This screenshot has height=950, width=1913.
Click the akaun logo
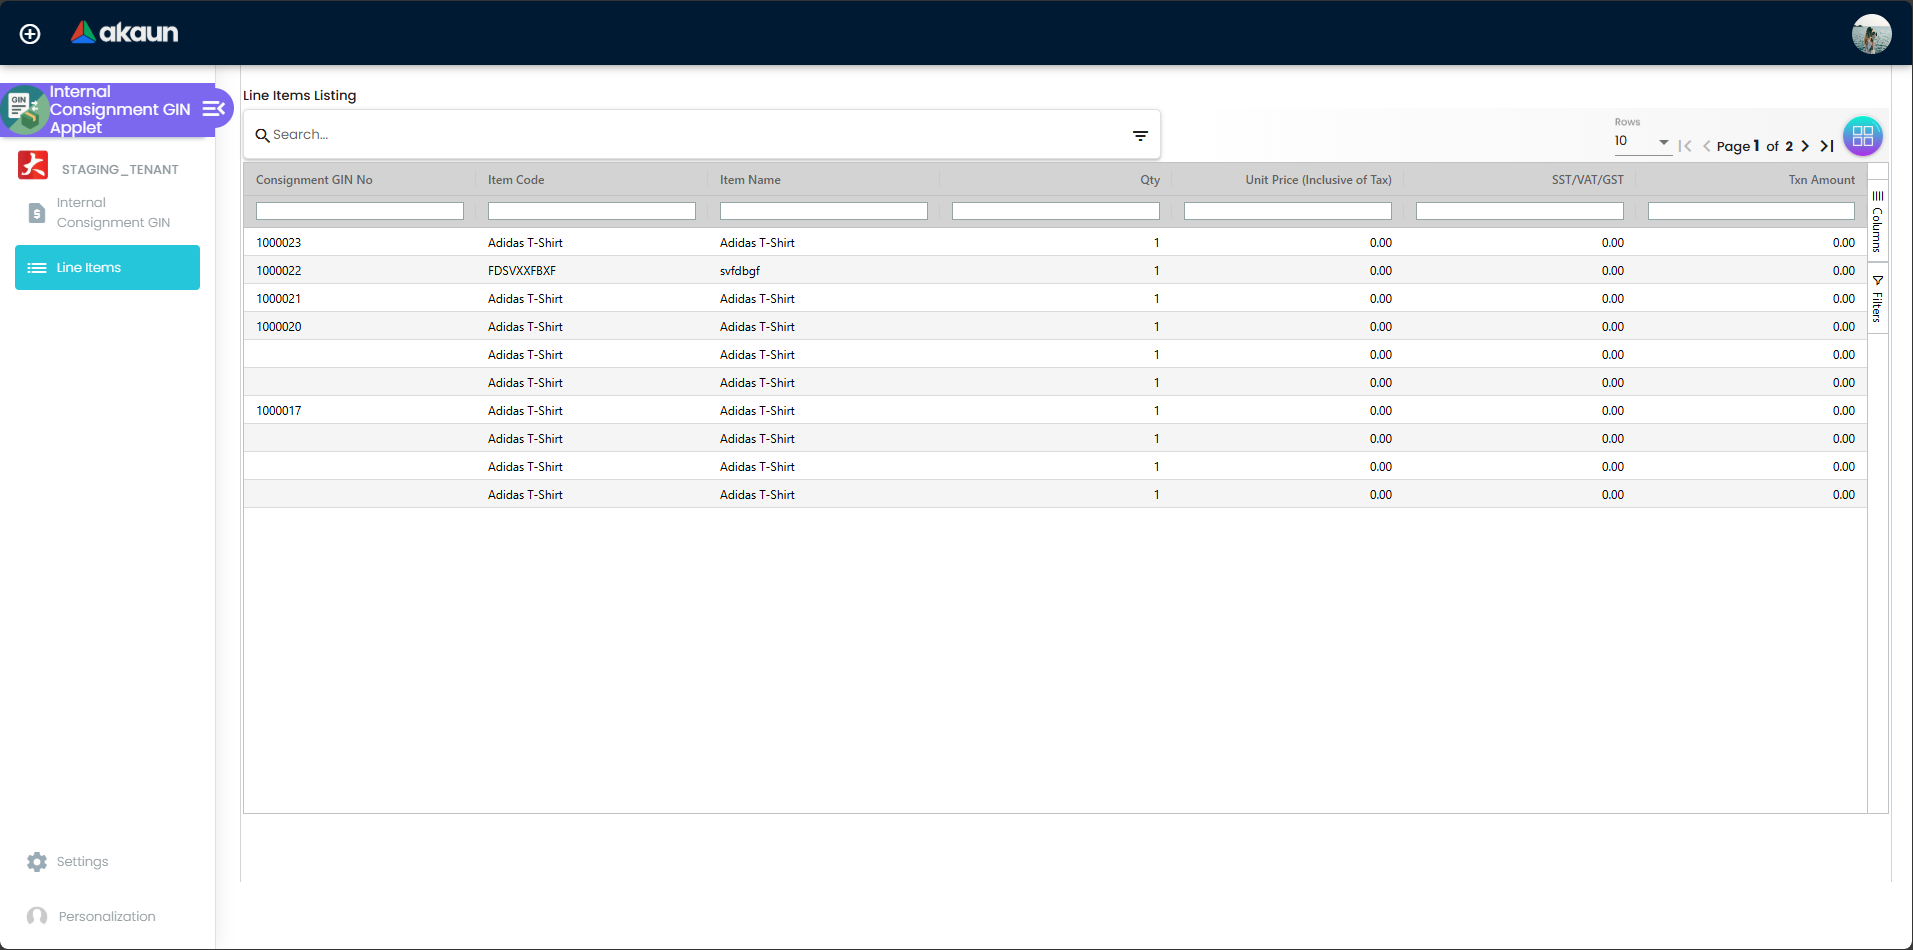coord(123,32)
